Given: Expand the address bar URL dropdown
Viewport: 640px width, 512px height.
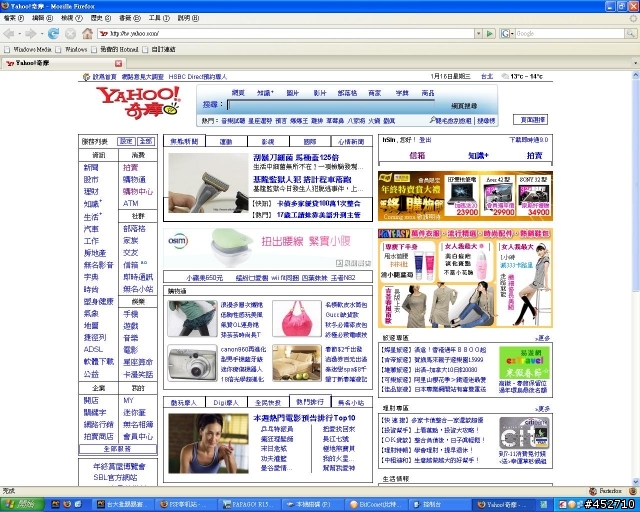Looking at the screenshot, I should click(478, 33).
